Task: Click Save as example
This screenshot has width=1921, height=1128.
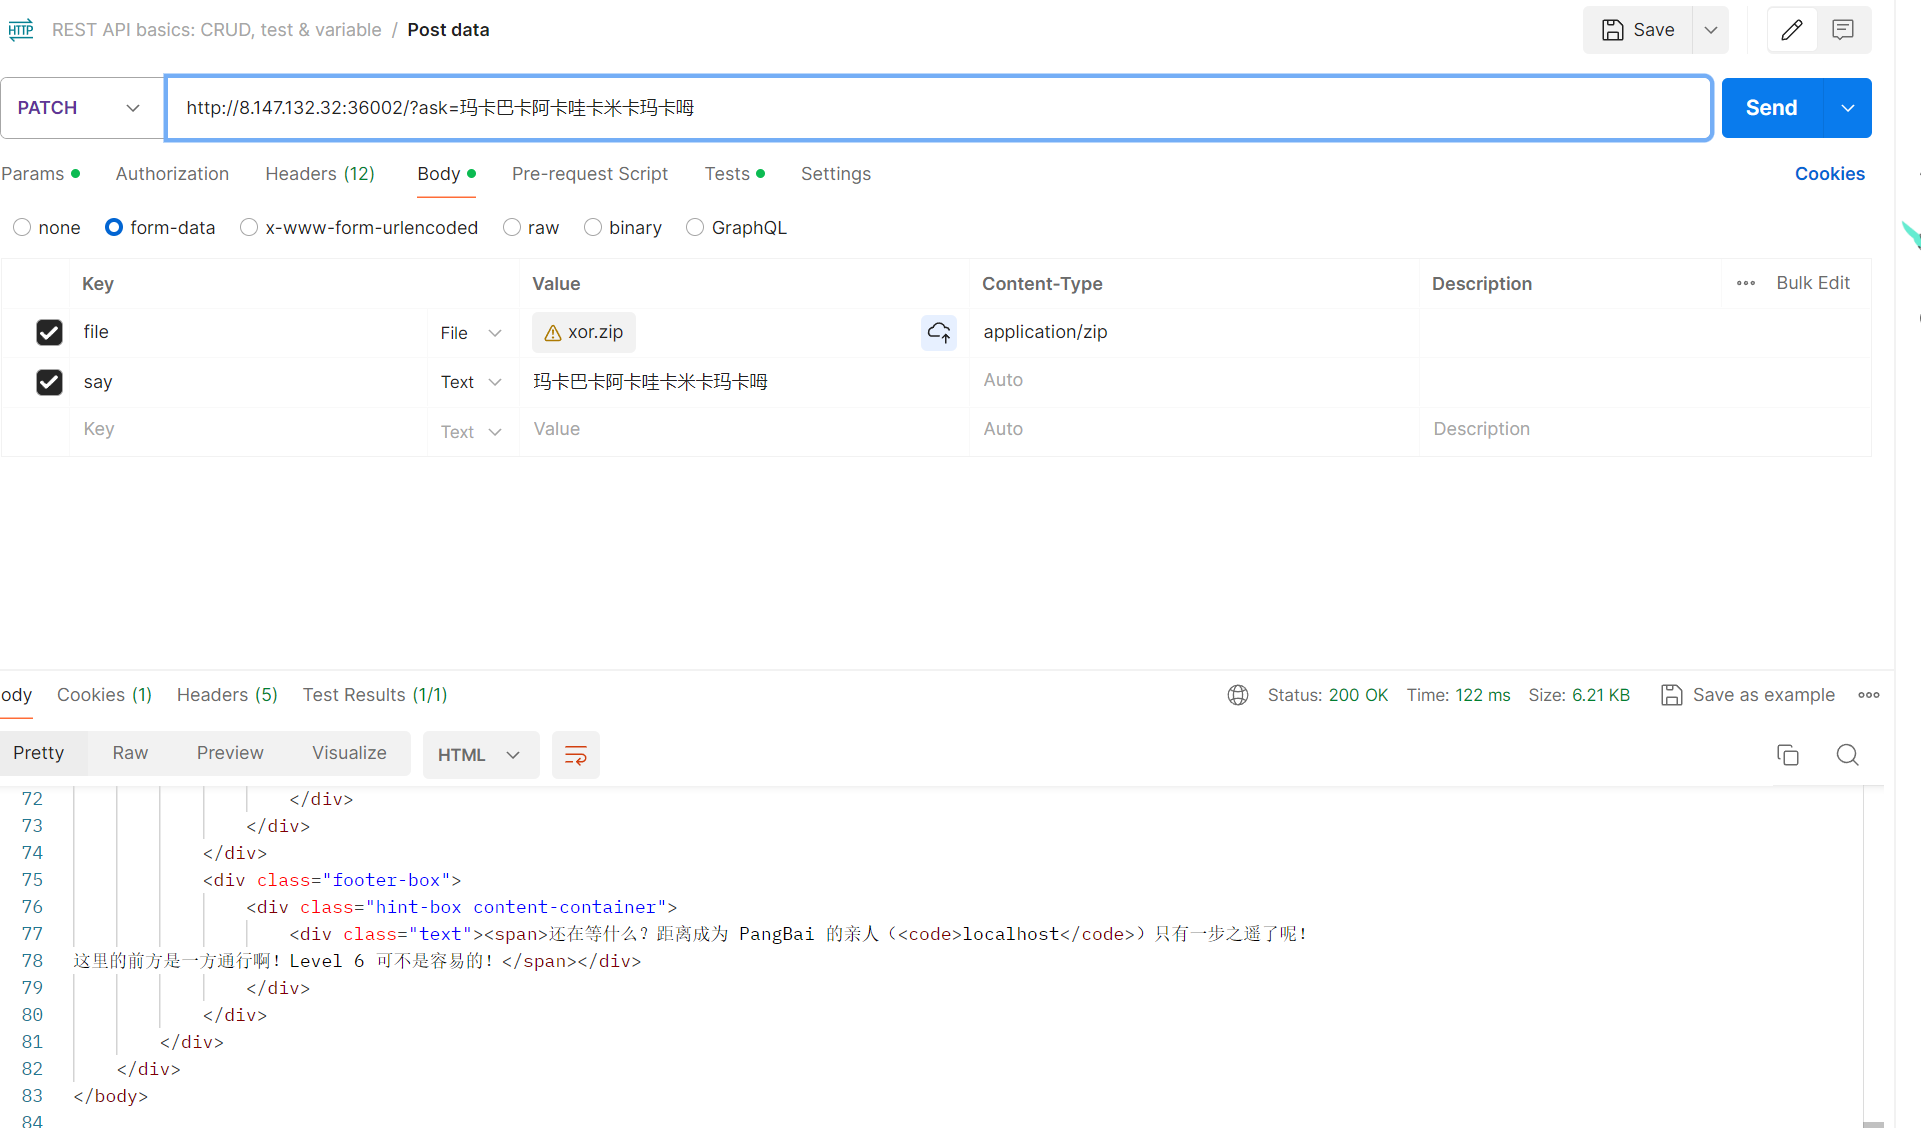Action: click(1748, 695)
